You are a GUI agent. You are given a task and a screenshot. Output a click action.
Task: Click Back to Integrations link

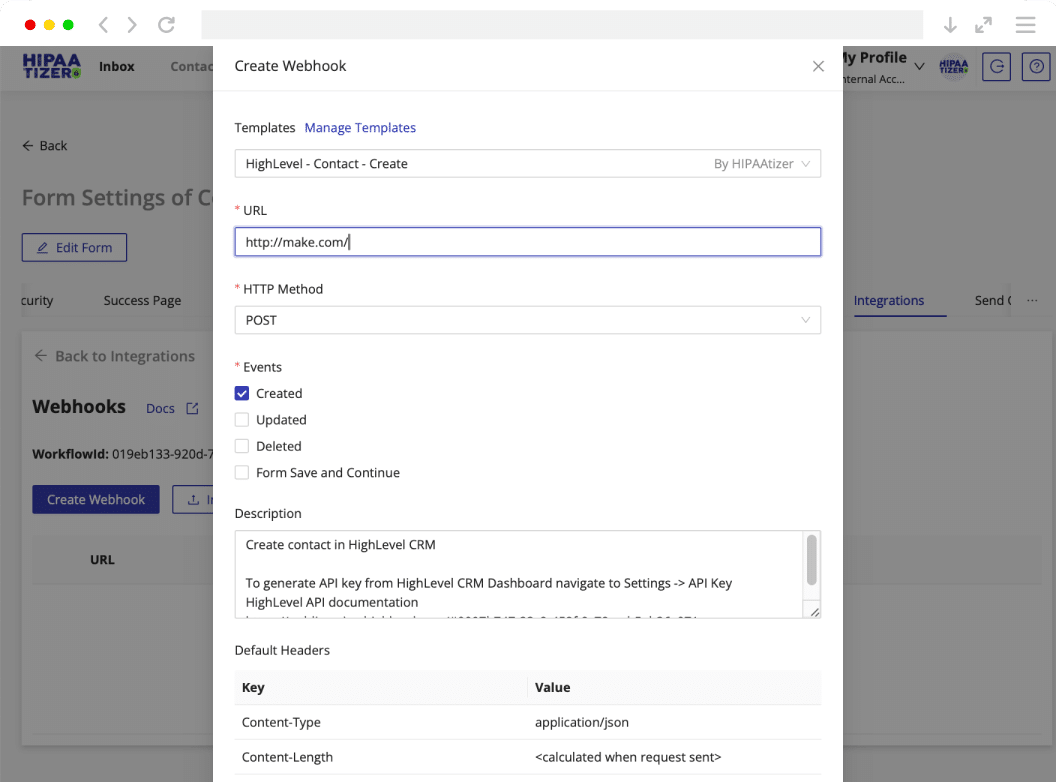(x=114, y=356)
